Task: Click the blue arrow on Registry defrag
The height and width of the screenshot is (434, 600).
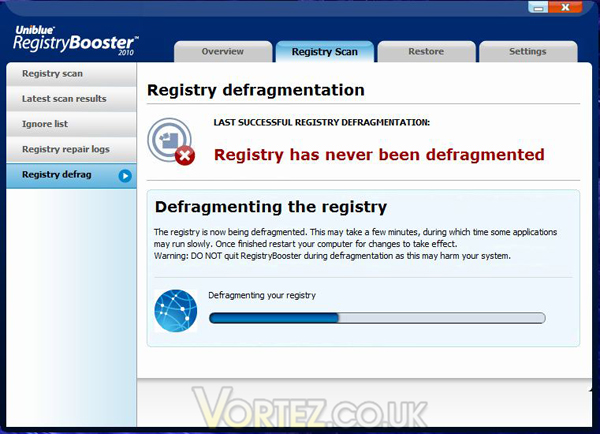Action: [125, 176]
